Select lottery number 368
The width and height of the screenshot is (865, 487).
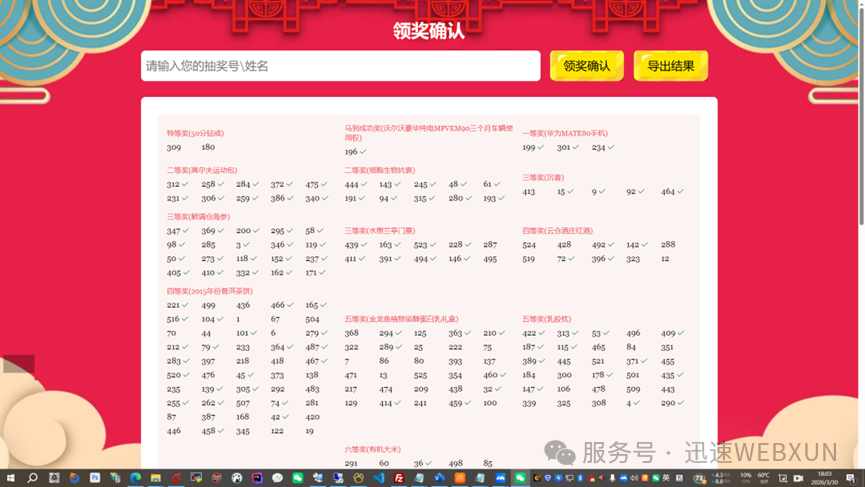tap(351, 333)
